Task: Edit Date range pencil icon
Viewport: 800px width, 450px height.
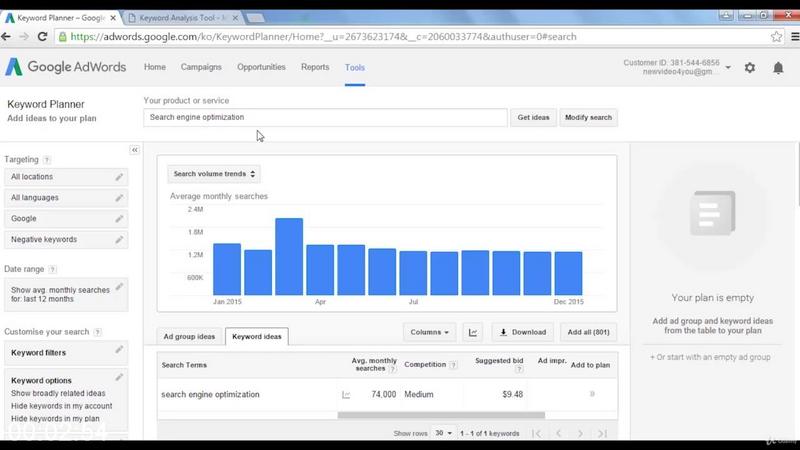Action: (119, 287)
